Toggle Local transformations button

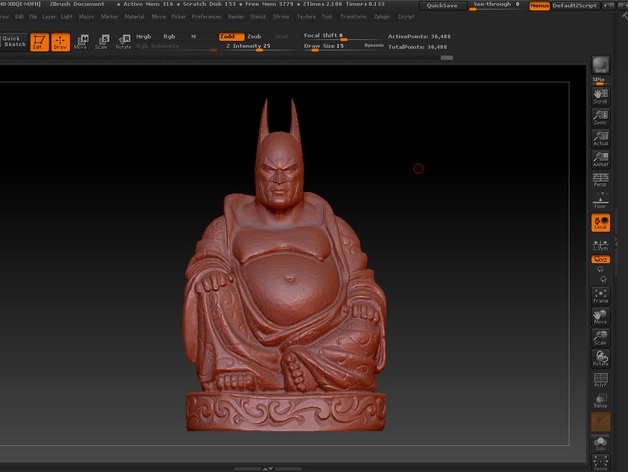pyautogui.click(x=600, y=223)
